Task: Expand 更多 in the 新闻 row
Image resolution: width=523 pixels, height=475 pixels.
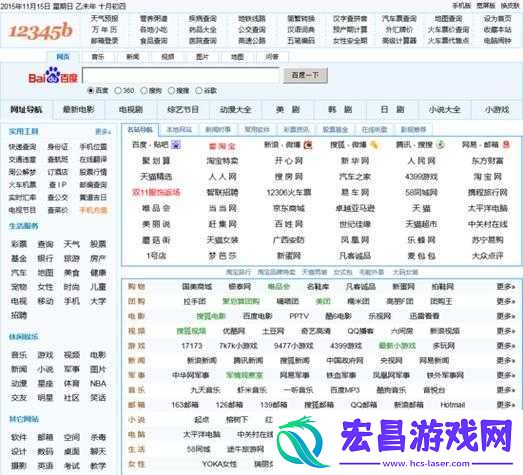Action: point(506,360)
